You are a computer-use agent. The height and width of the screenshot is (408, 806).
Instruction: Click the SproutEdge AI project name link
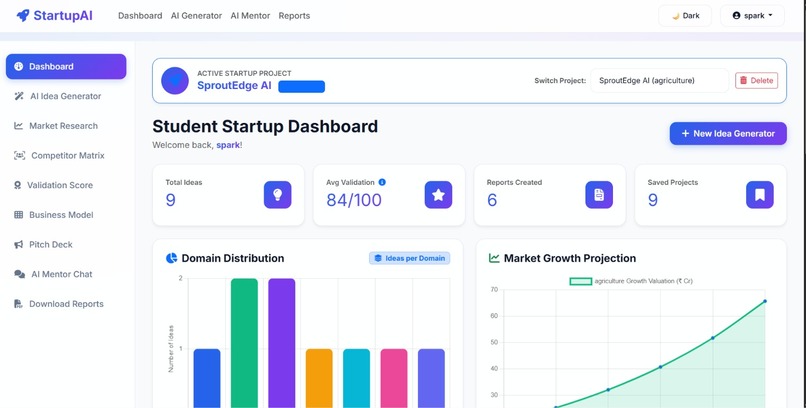pos(234,86)
